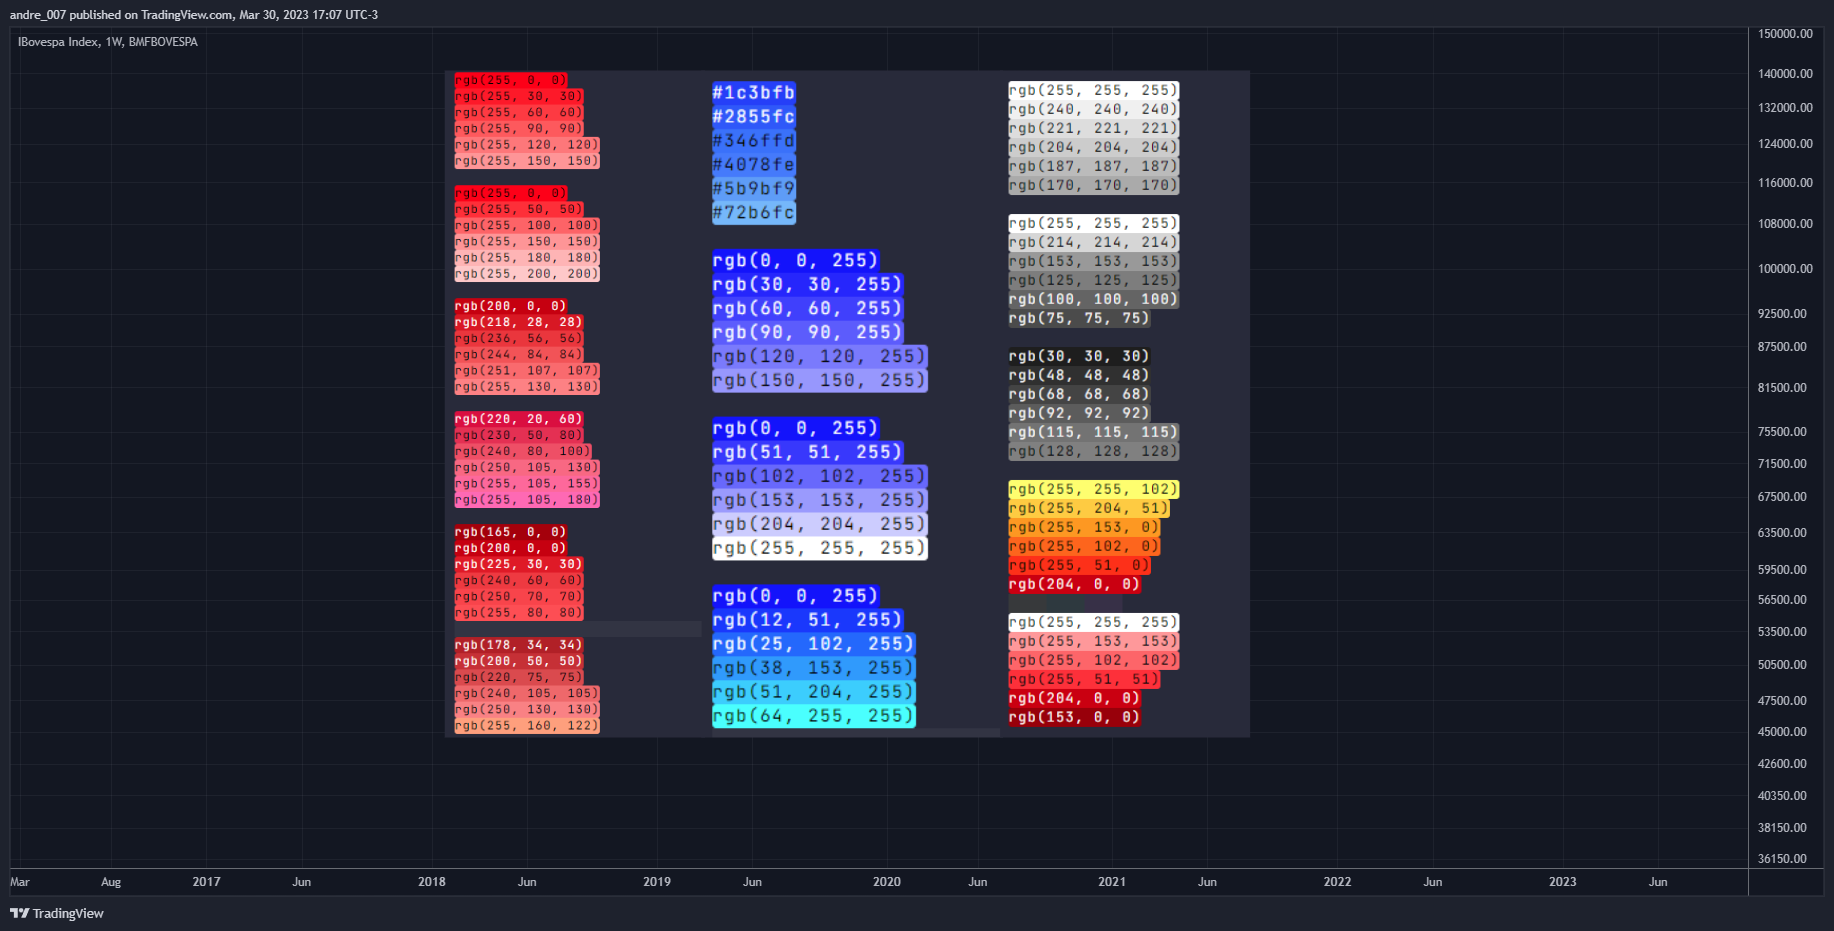Click the rgb(244, 84, 84) label
The width and height of the screenshot is (1834, 931).
click(519, 354)
